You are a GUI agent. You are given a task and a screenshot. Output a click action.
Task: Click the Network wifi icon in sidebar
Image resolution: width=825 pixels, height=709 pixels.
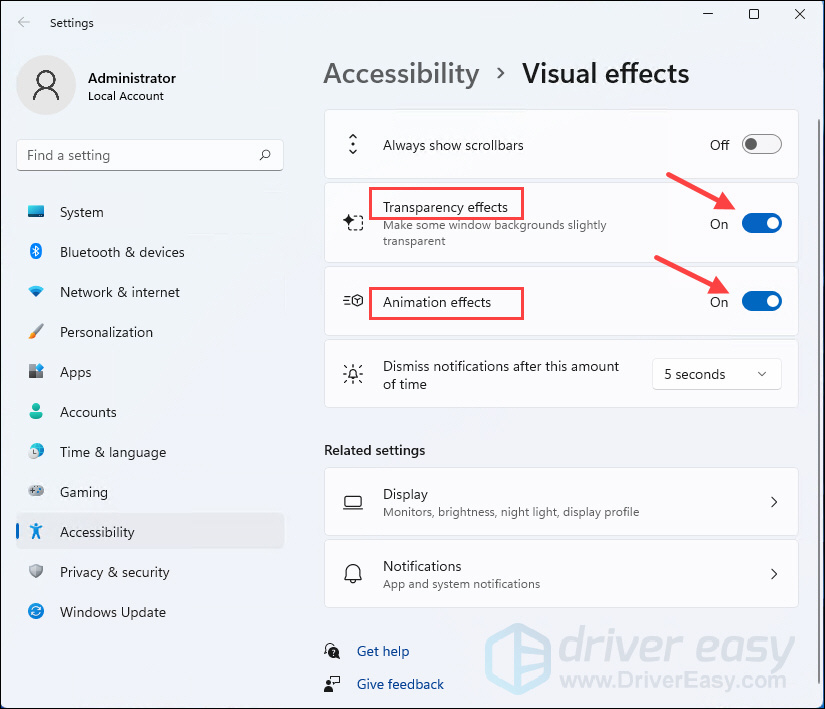(x=36, y=291)
